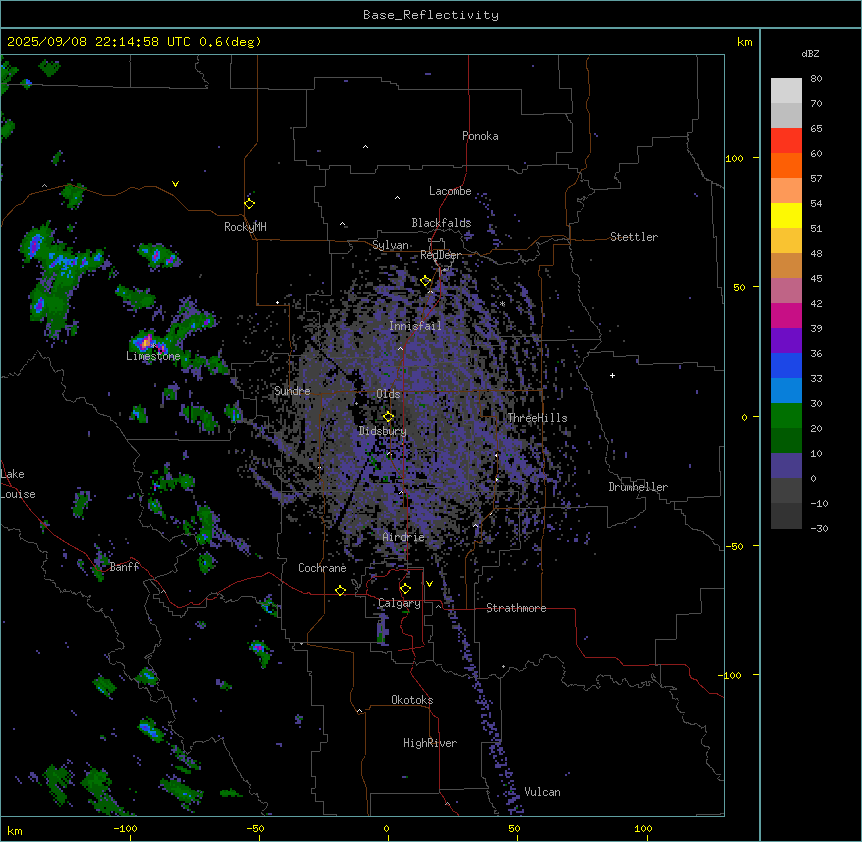Select the red 60-65 dBZ legend swatch
Viewport: 862px width, 842px height.
tap(786, 141)
